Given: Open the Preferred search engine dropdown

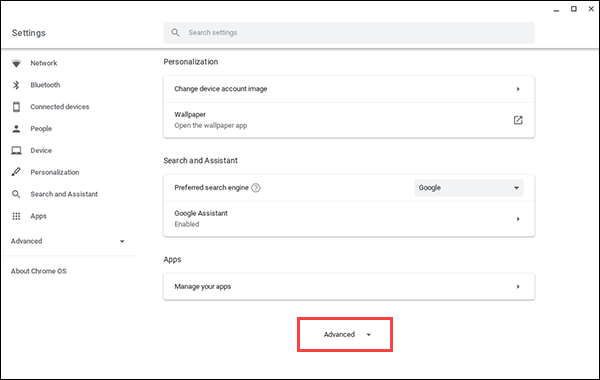Looking at the screenshot, I should pyautogui.click(x=469, y=188).
